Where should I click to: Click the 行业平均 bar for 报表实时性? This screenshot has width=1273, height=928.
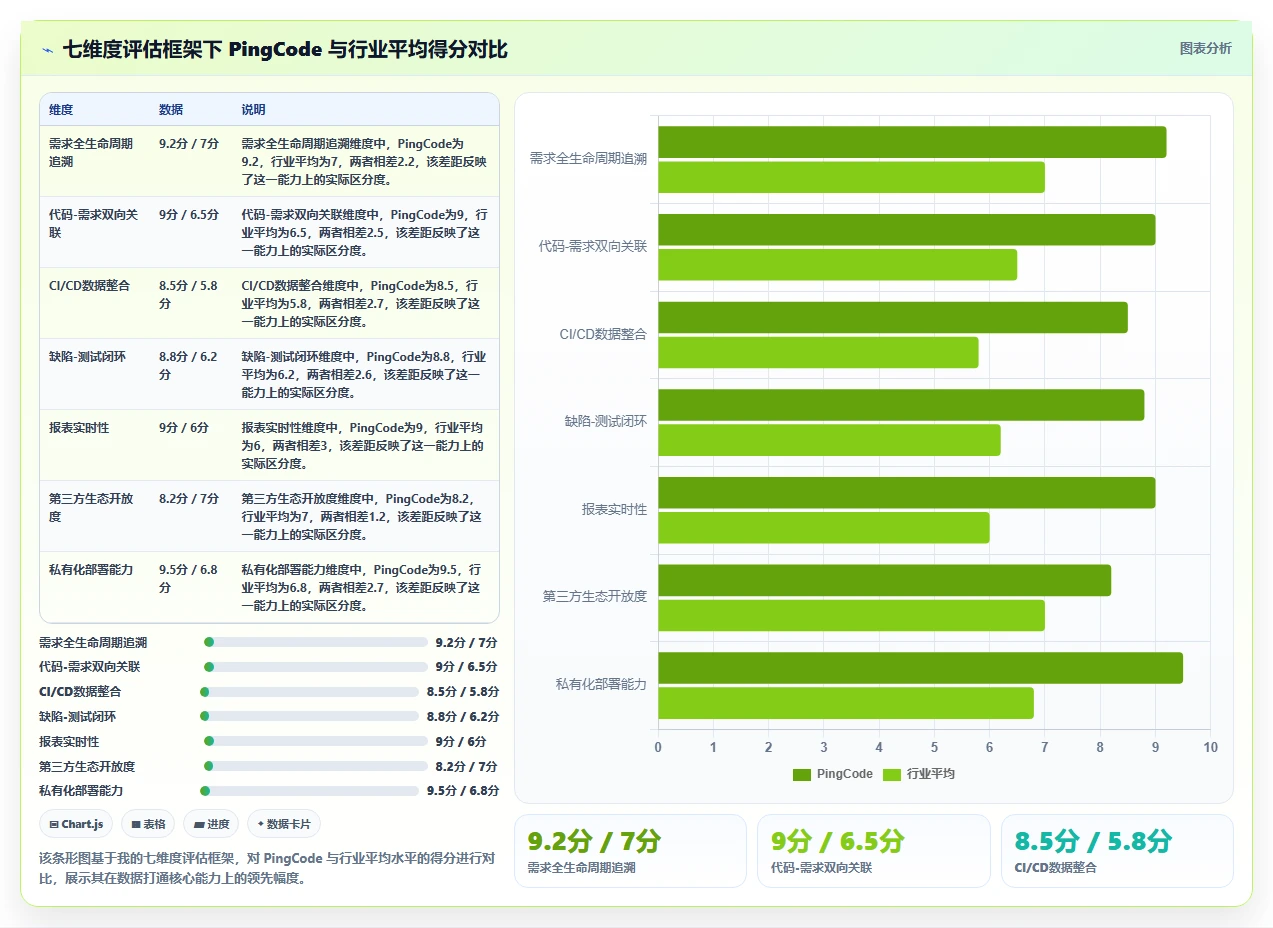coord(824,527)
